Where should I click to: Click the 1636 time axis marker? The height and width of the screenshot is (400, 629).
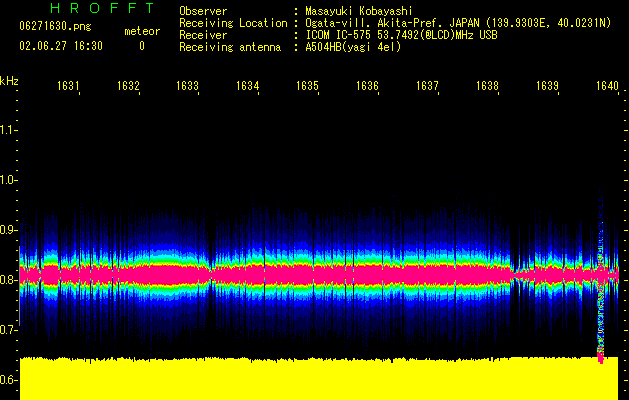click(x=367, y=86)
